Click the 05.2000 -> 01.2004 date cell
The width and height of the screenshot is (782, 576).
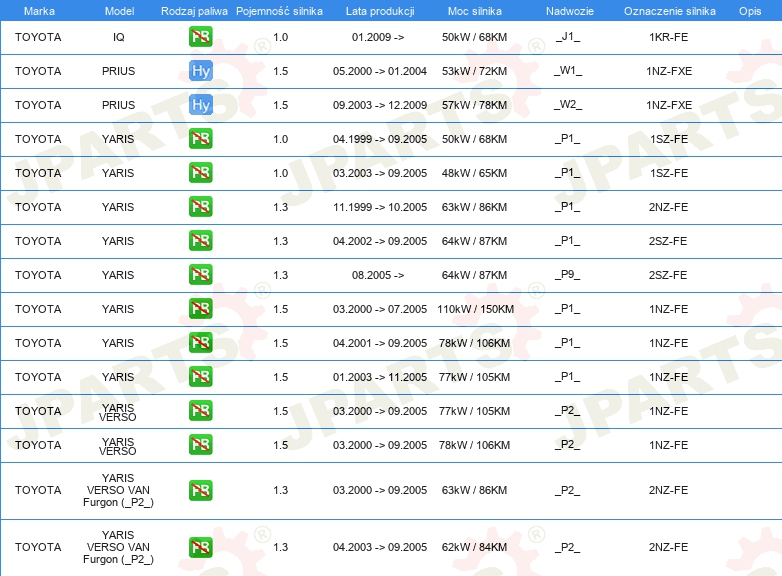380,71
